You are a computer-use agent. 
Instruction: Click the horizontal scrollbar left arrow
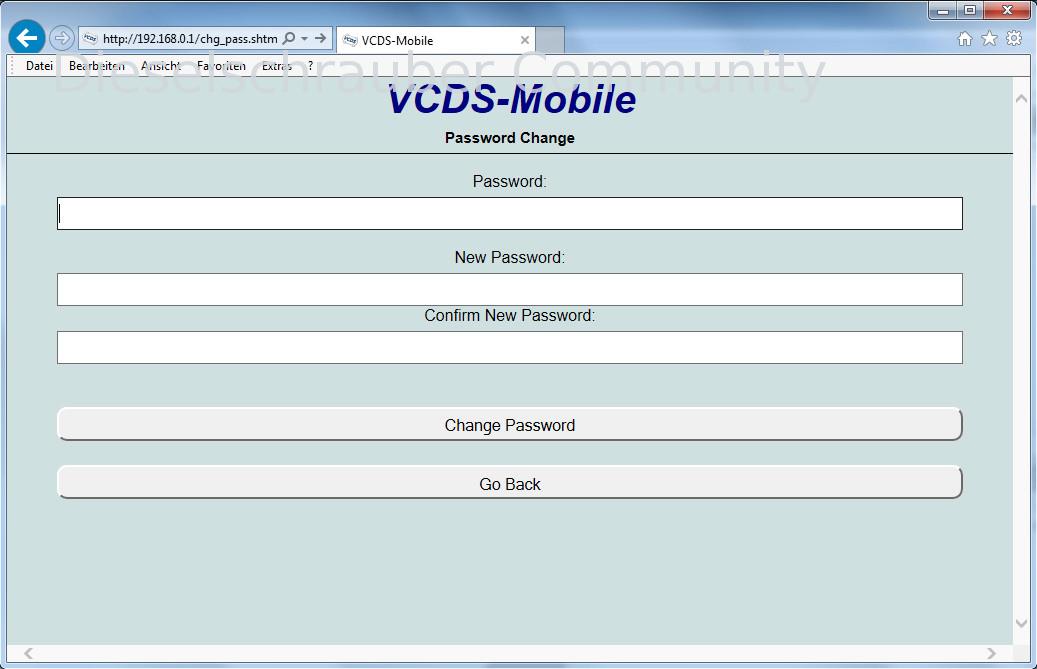(x=28, y=653)
